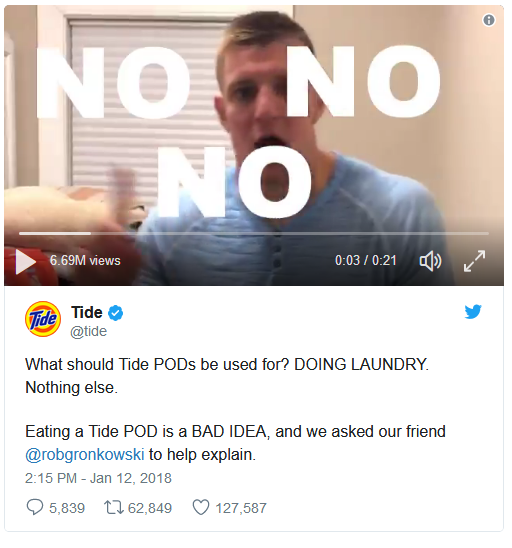512x548 pixels.
Task: Play the Tide video
Action: pos(26,261)
